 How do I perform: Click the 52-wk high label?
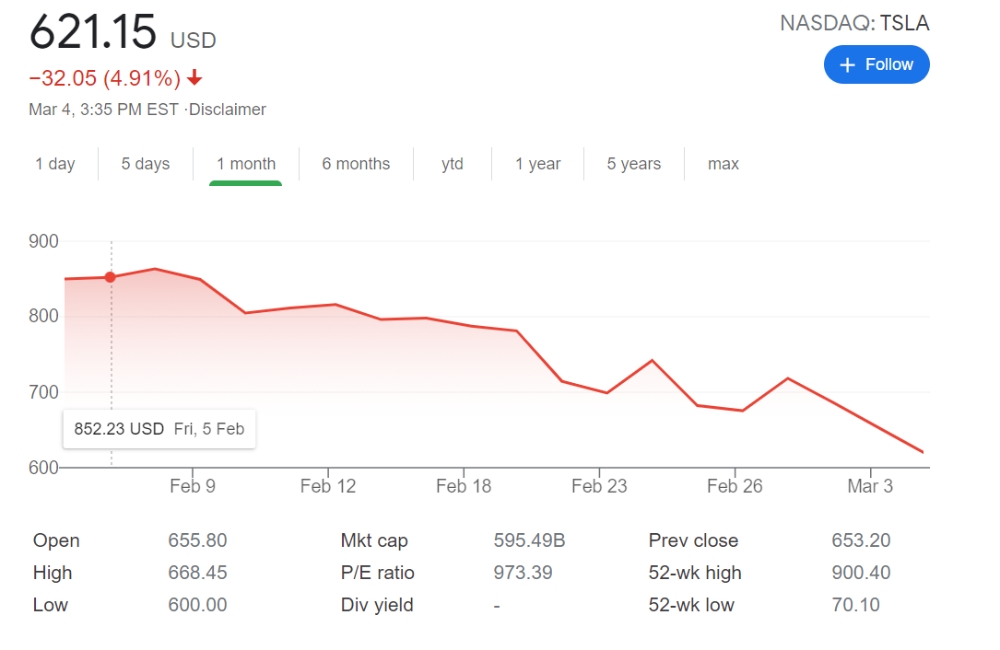(695, 573)
